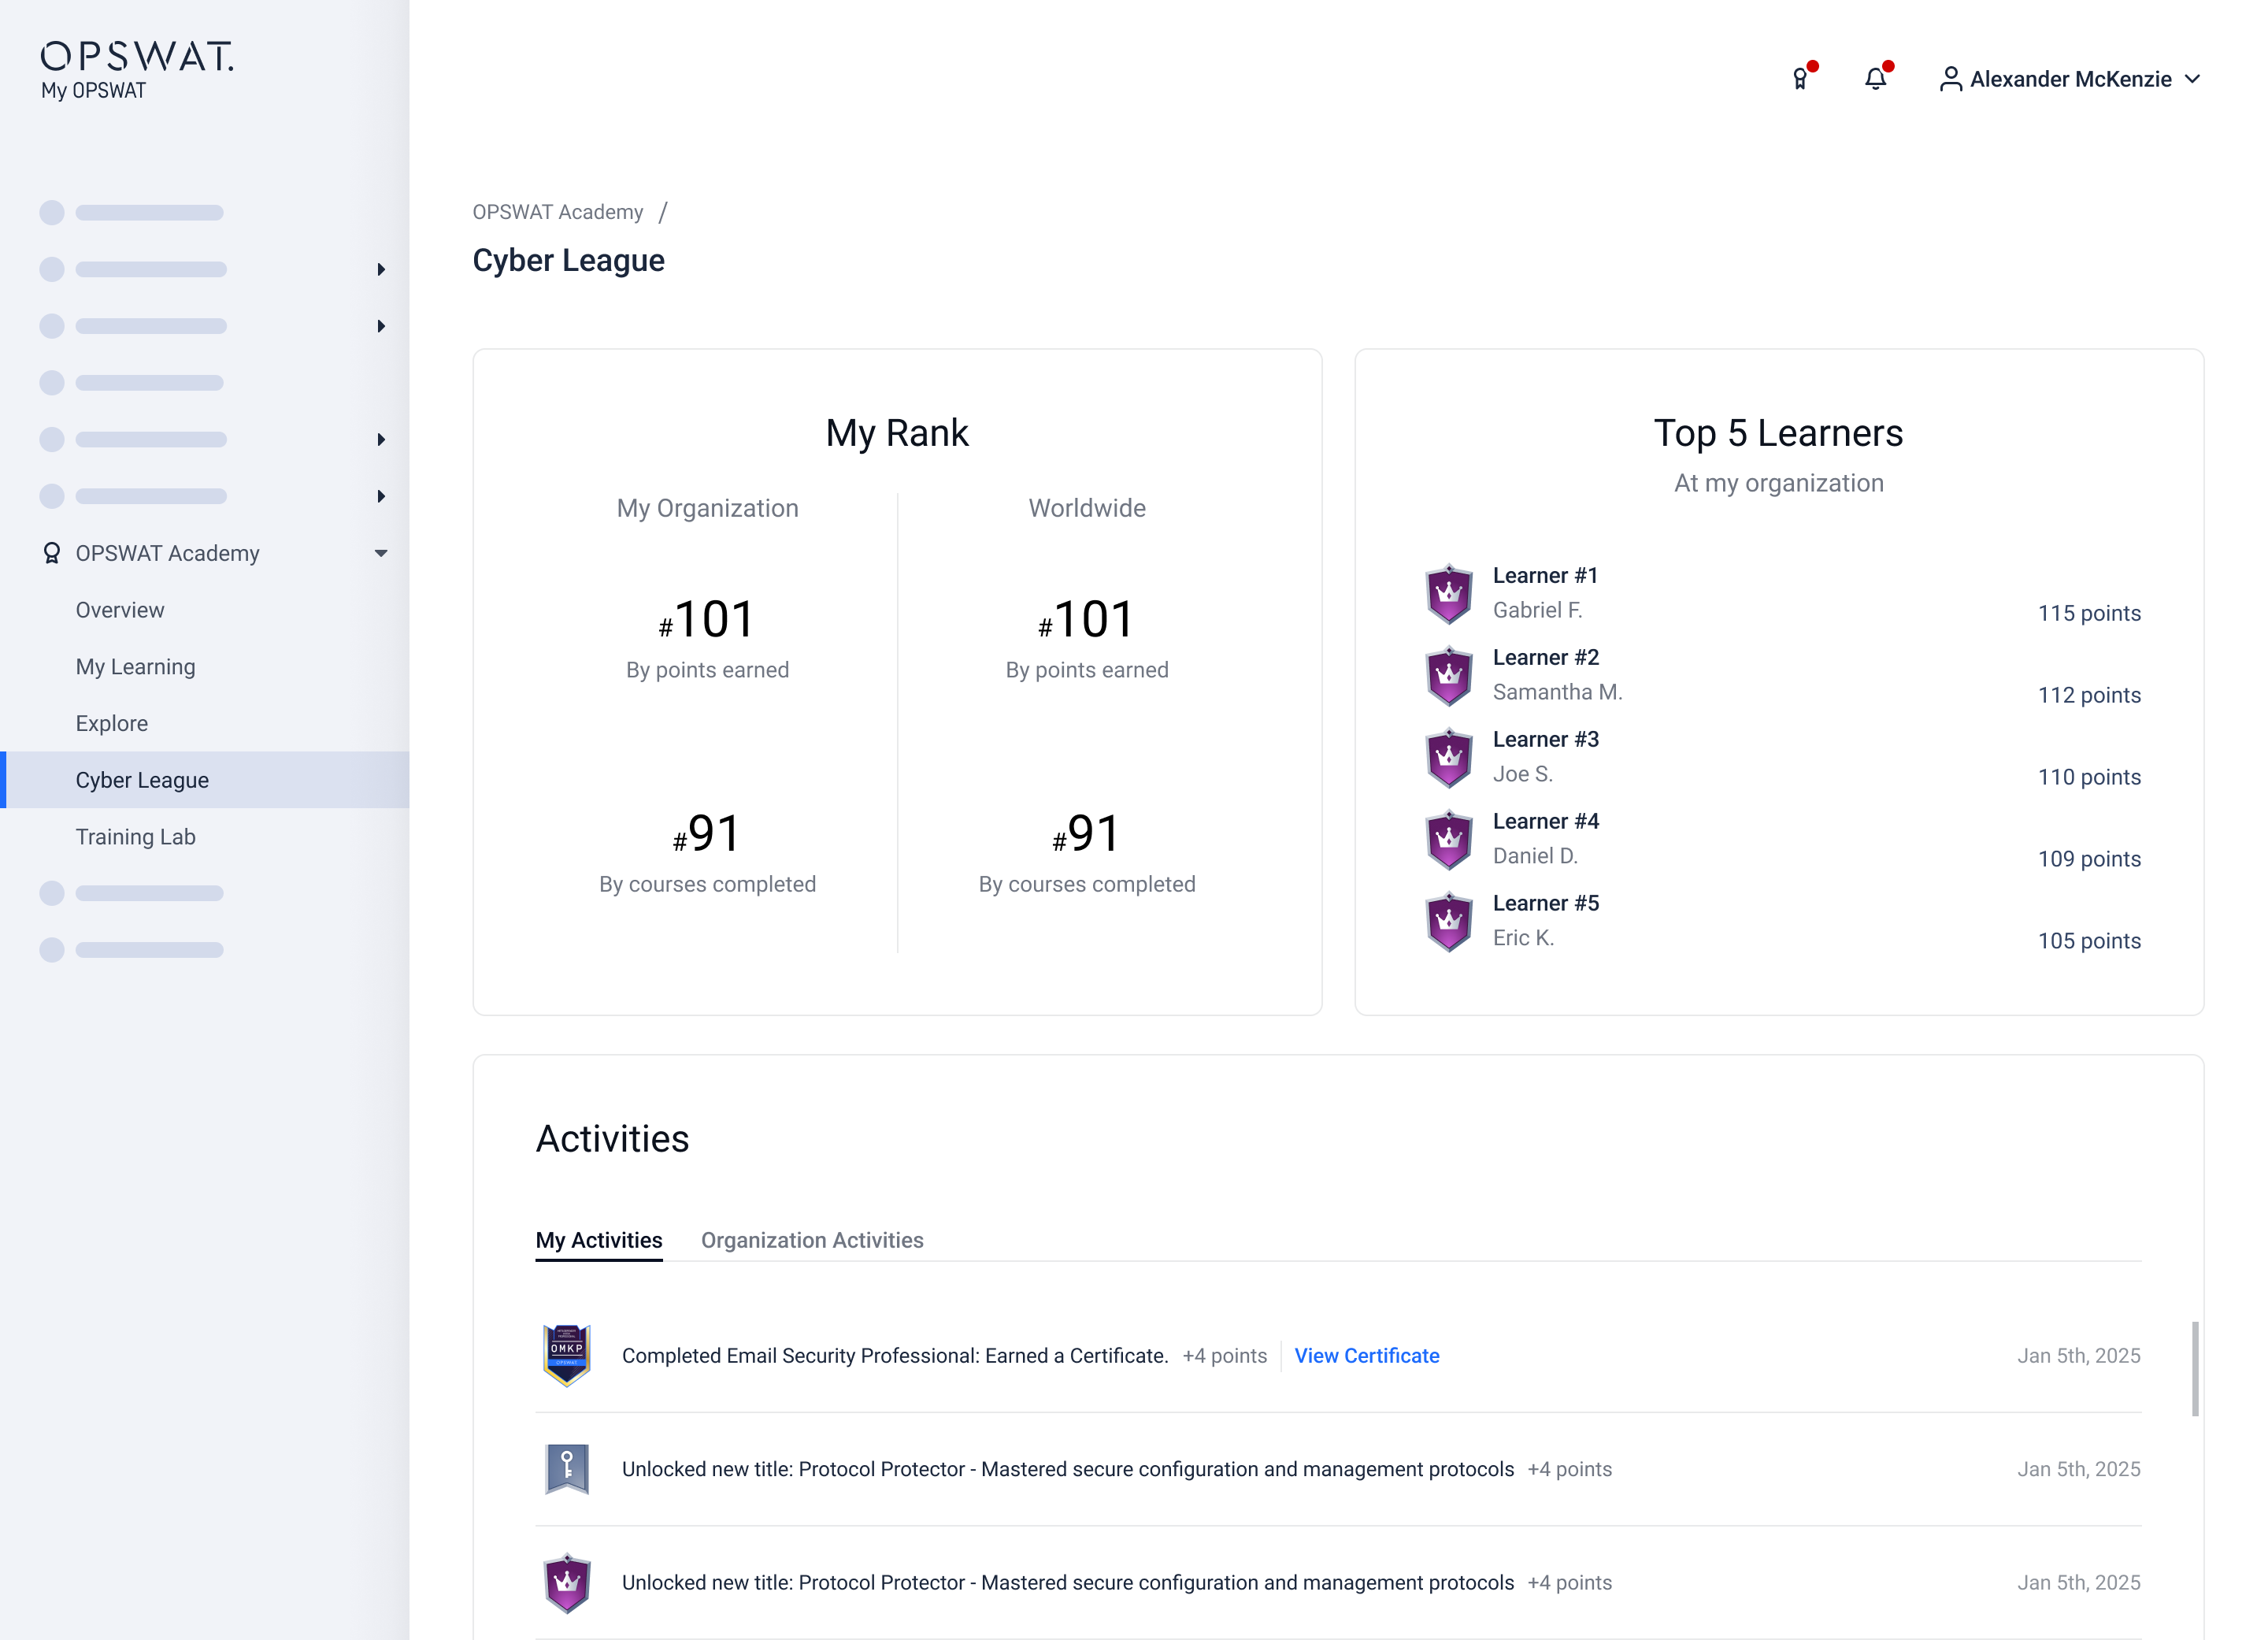This screenshot has height=1640, width=2268.
Task: Click the Activities list scrollbar
Action: pyautogui.click(x=2195, y=1368)
